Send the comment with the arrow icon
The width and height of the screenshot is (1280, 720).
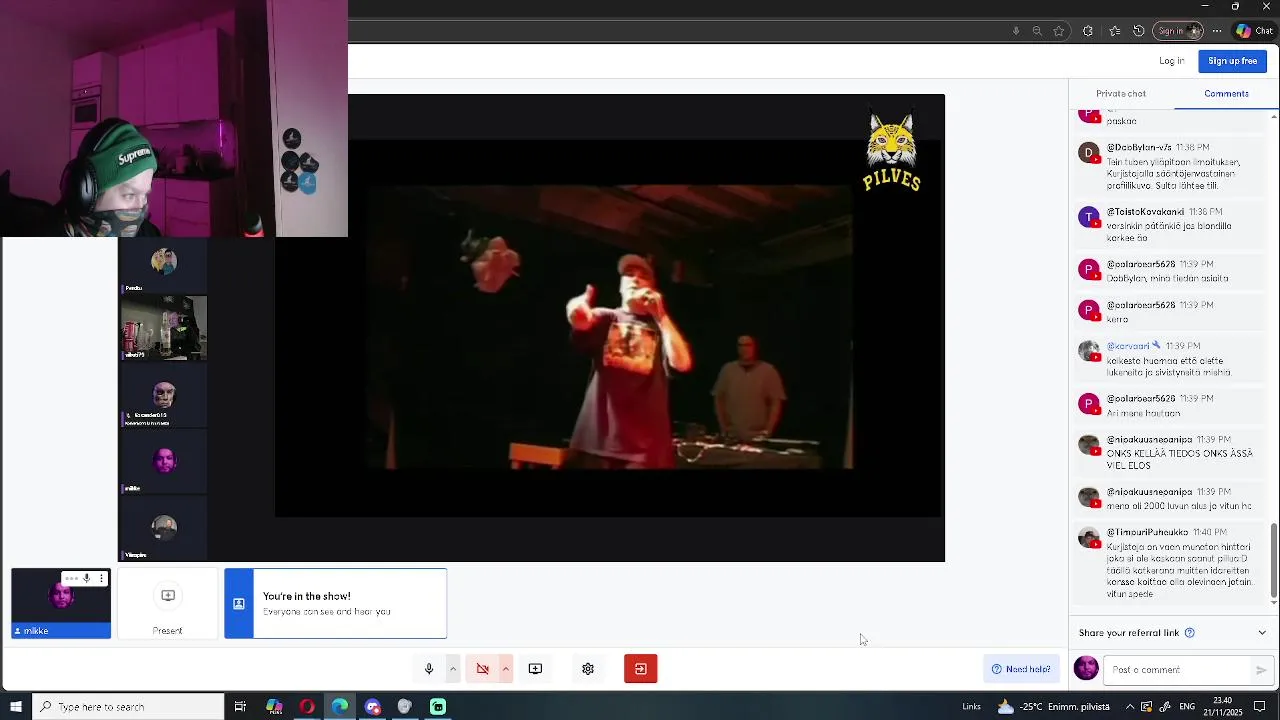pos(1261,670)
